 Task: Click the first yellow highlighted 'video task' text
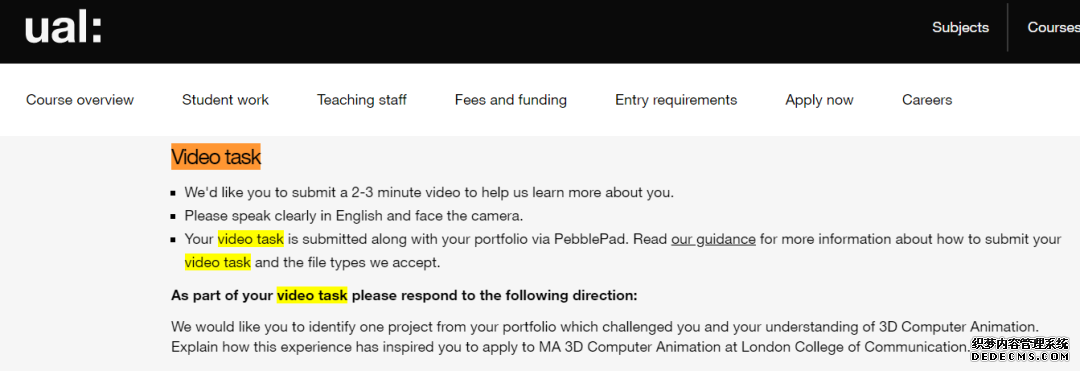tap(251, 239)
